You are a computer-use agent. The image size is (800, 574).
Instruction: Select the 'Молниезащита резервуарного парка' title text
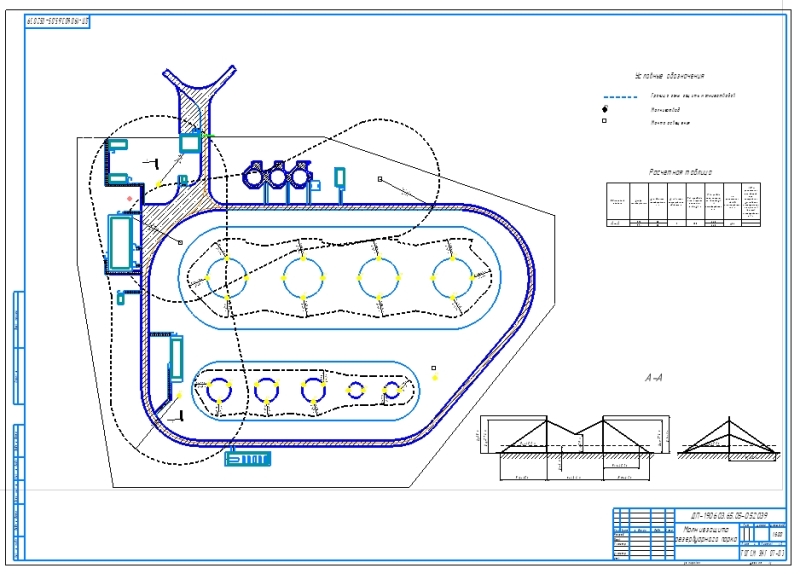click(x=706, y=535)
